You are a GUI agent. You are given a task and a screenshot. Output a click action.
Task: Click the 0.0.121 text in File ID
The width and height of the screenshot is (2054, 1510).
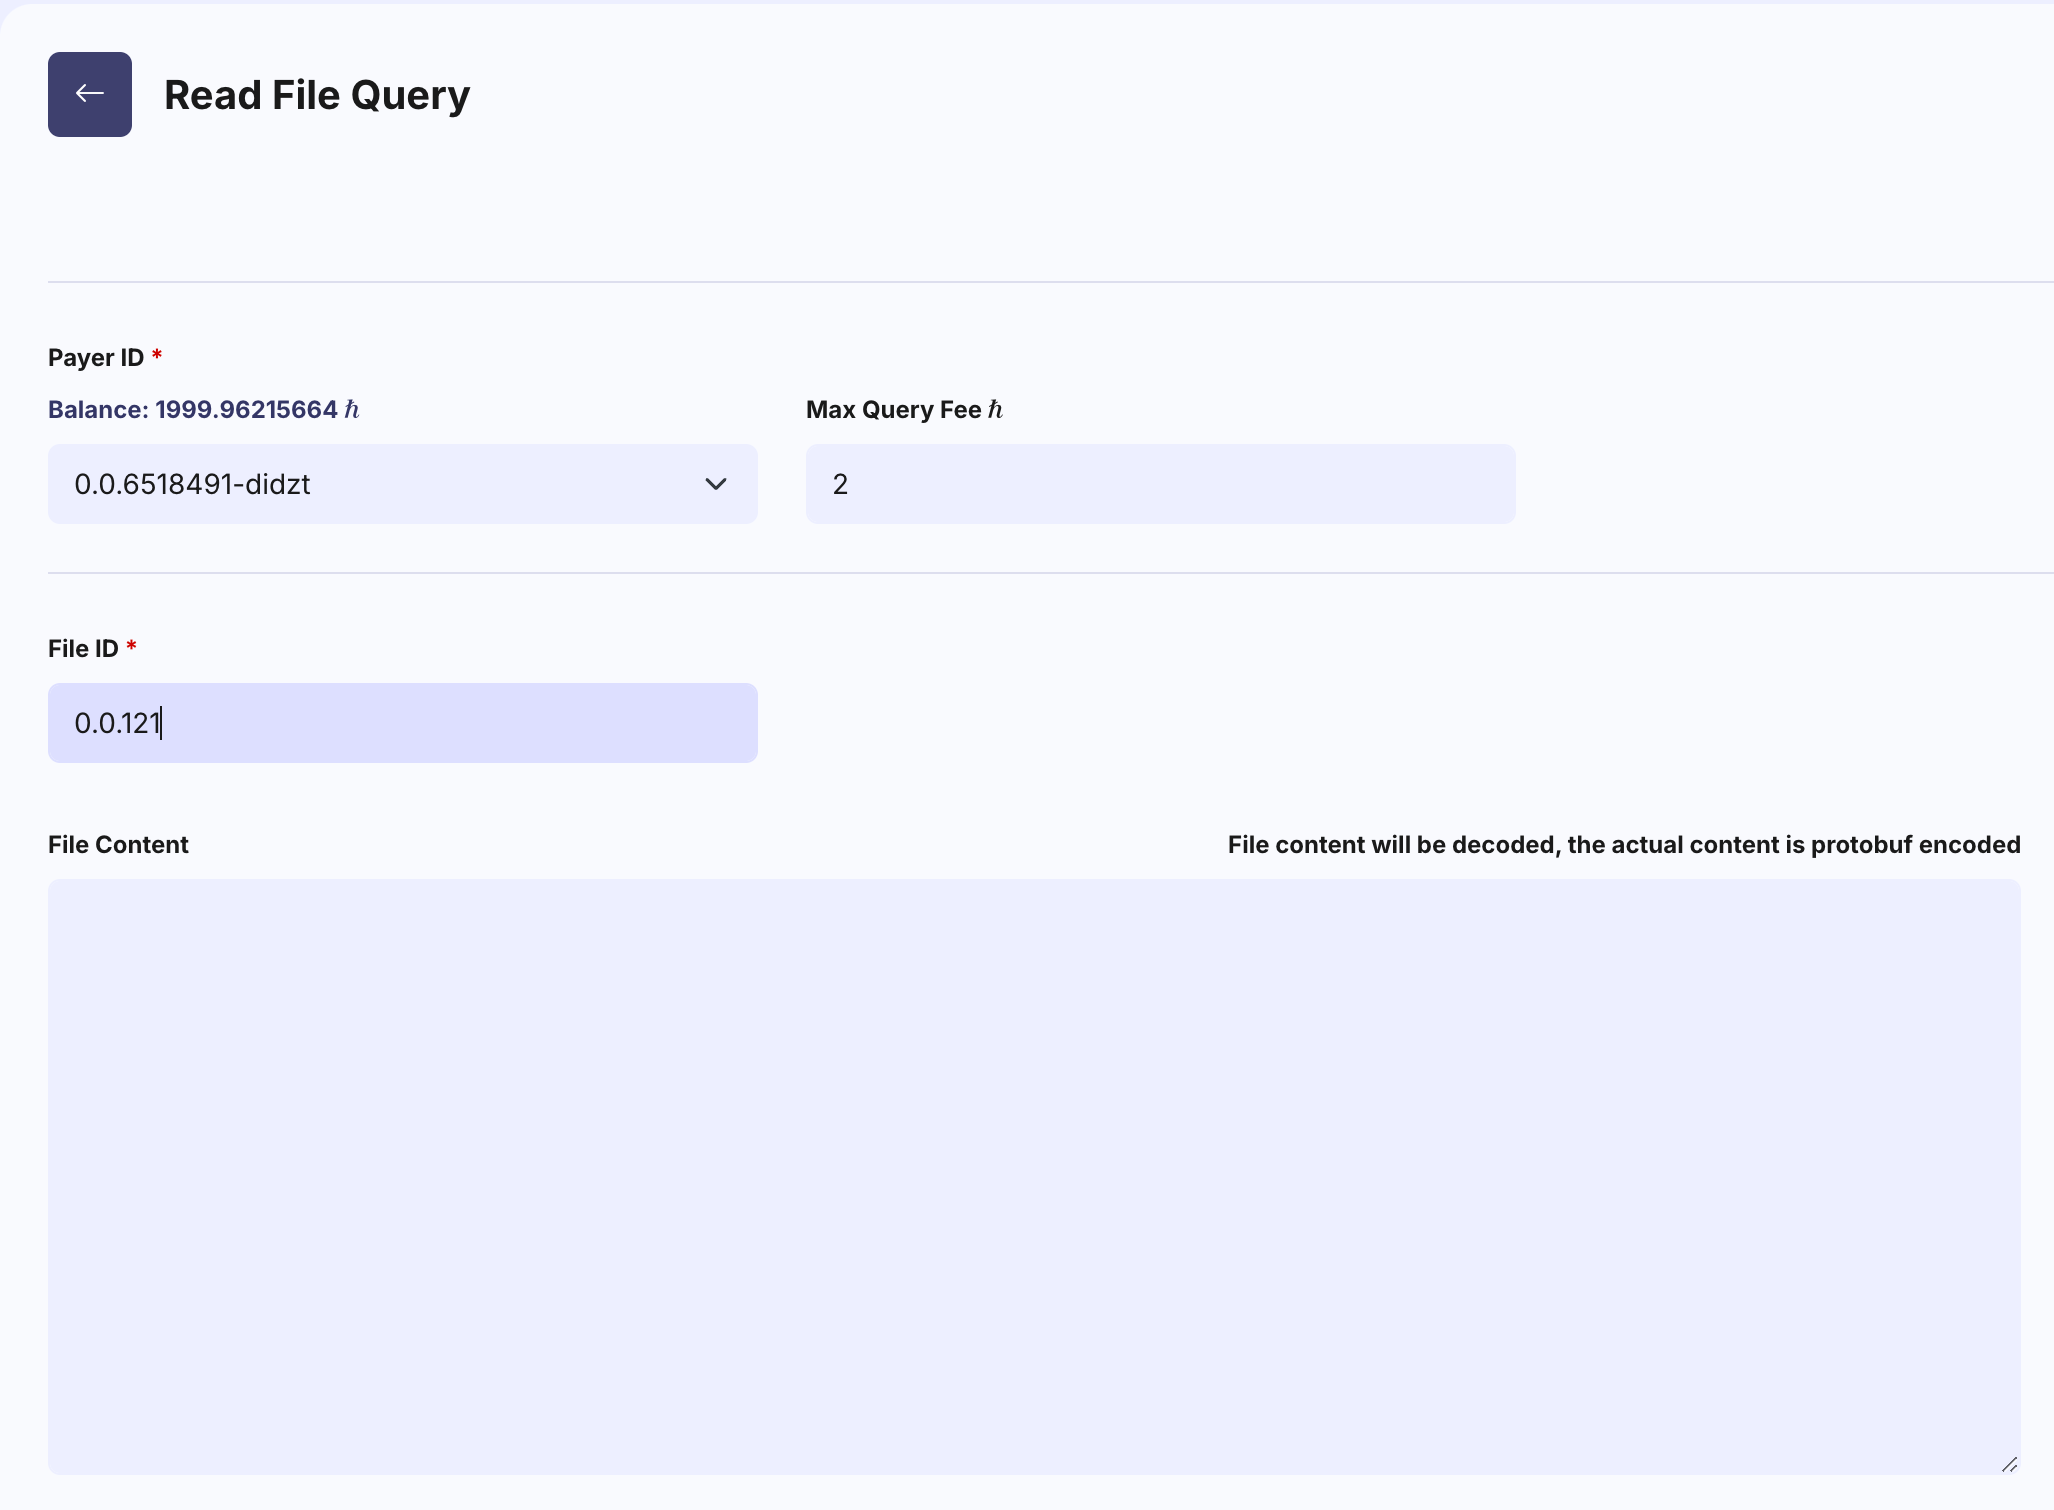(x=117, y=723)
